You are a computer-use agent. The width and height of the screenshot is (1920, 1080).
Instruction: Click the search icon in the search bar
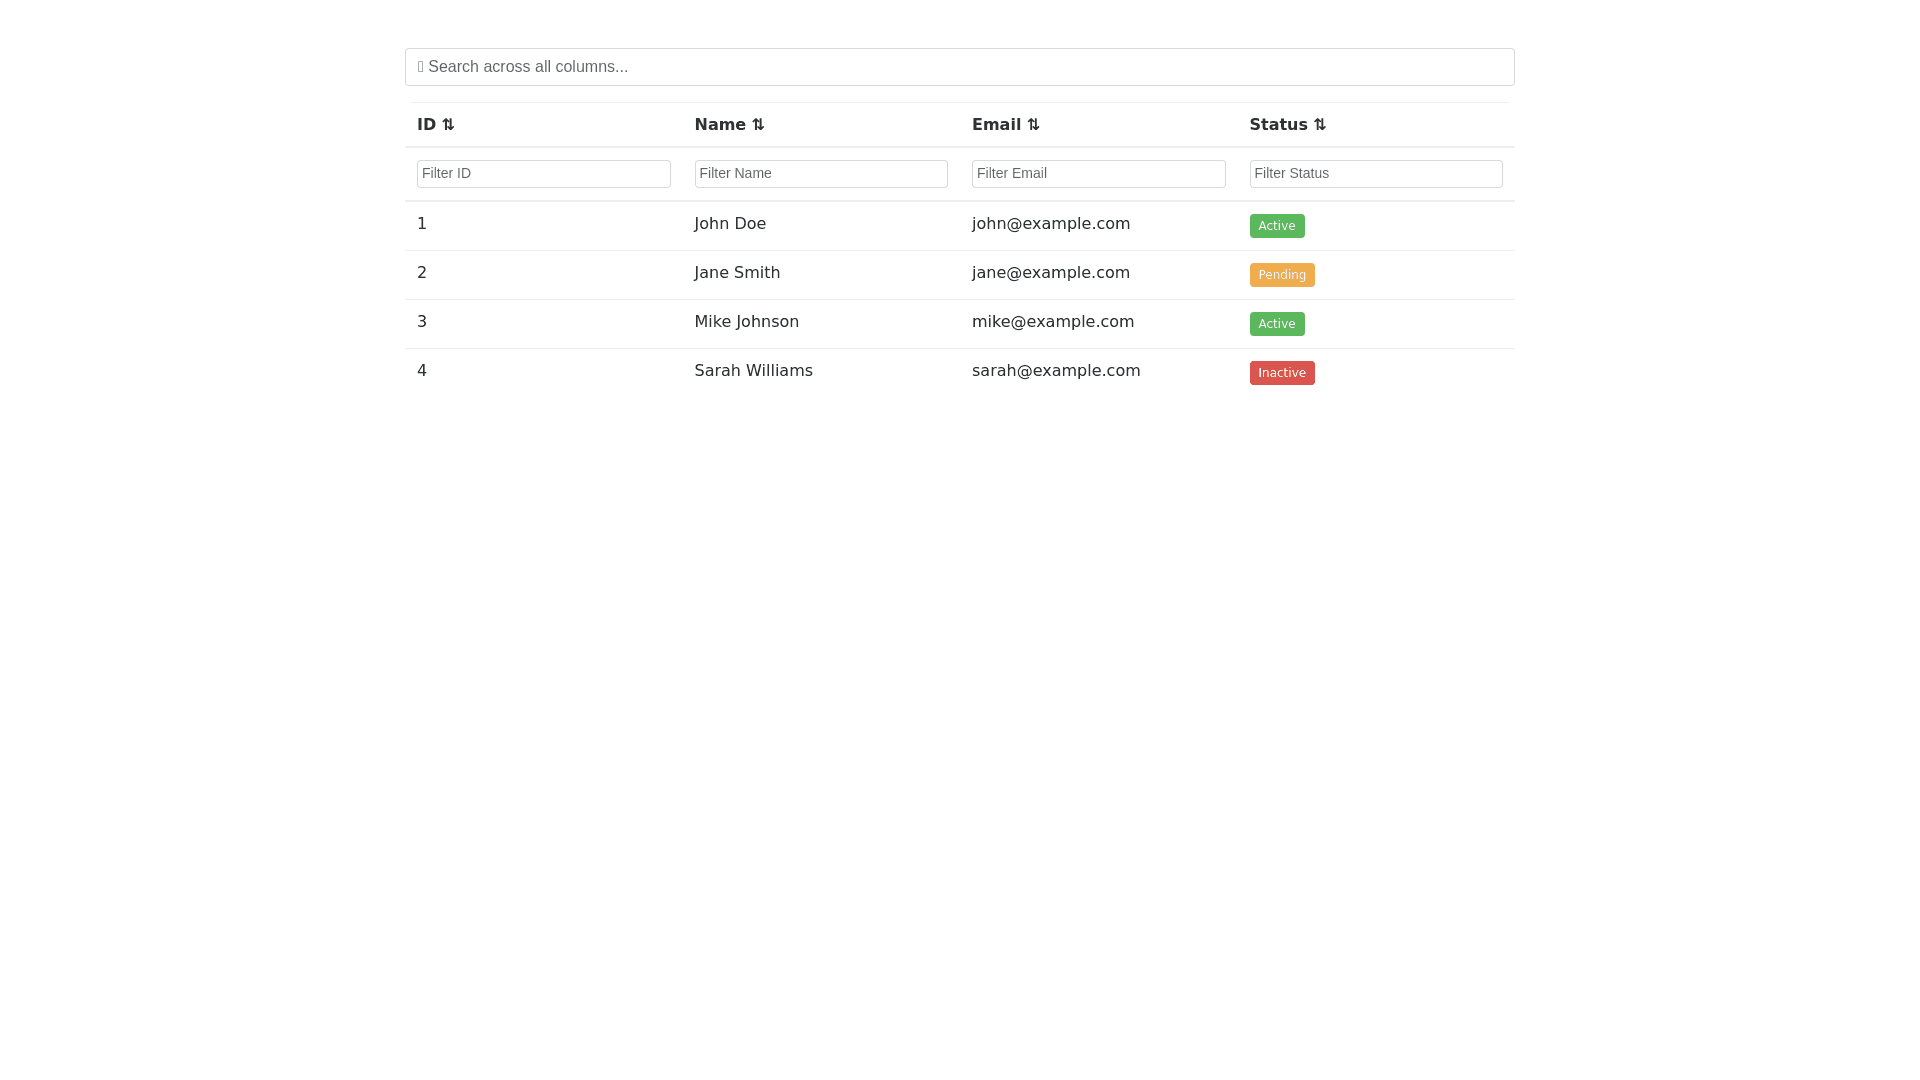tap(421, 67)
